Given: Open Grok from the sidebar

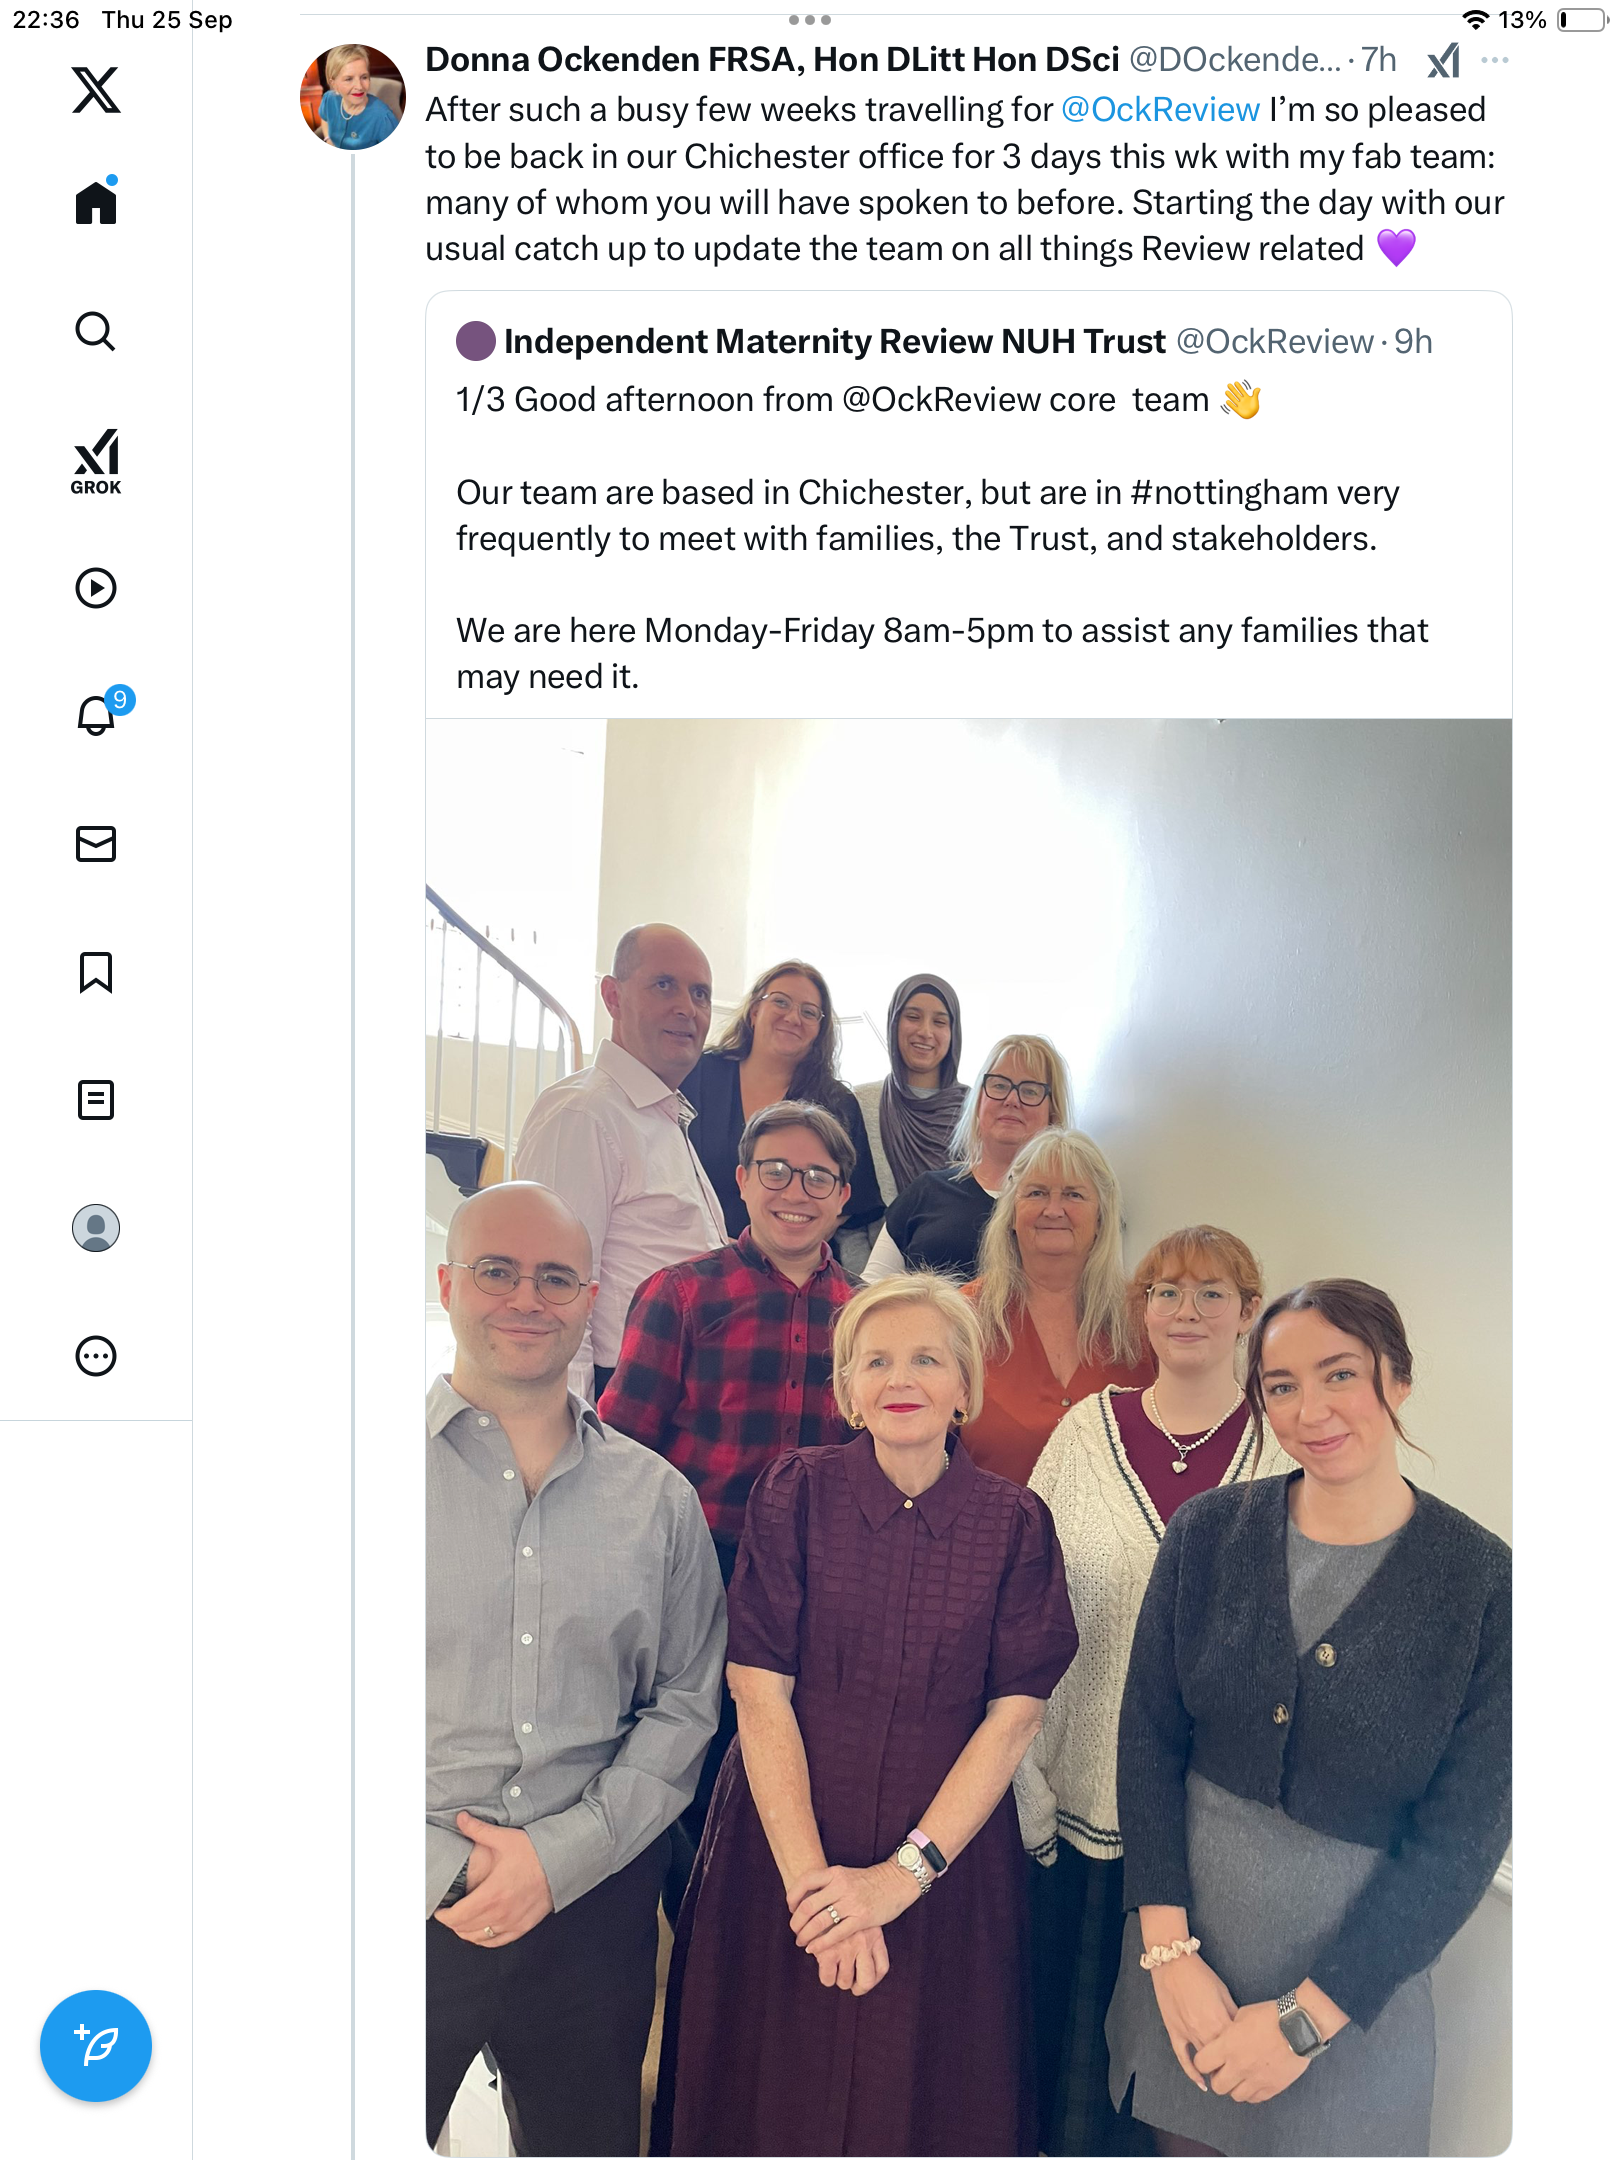Looking at the screenshot, I should [x=96, y=461].
